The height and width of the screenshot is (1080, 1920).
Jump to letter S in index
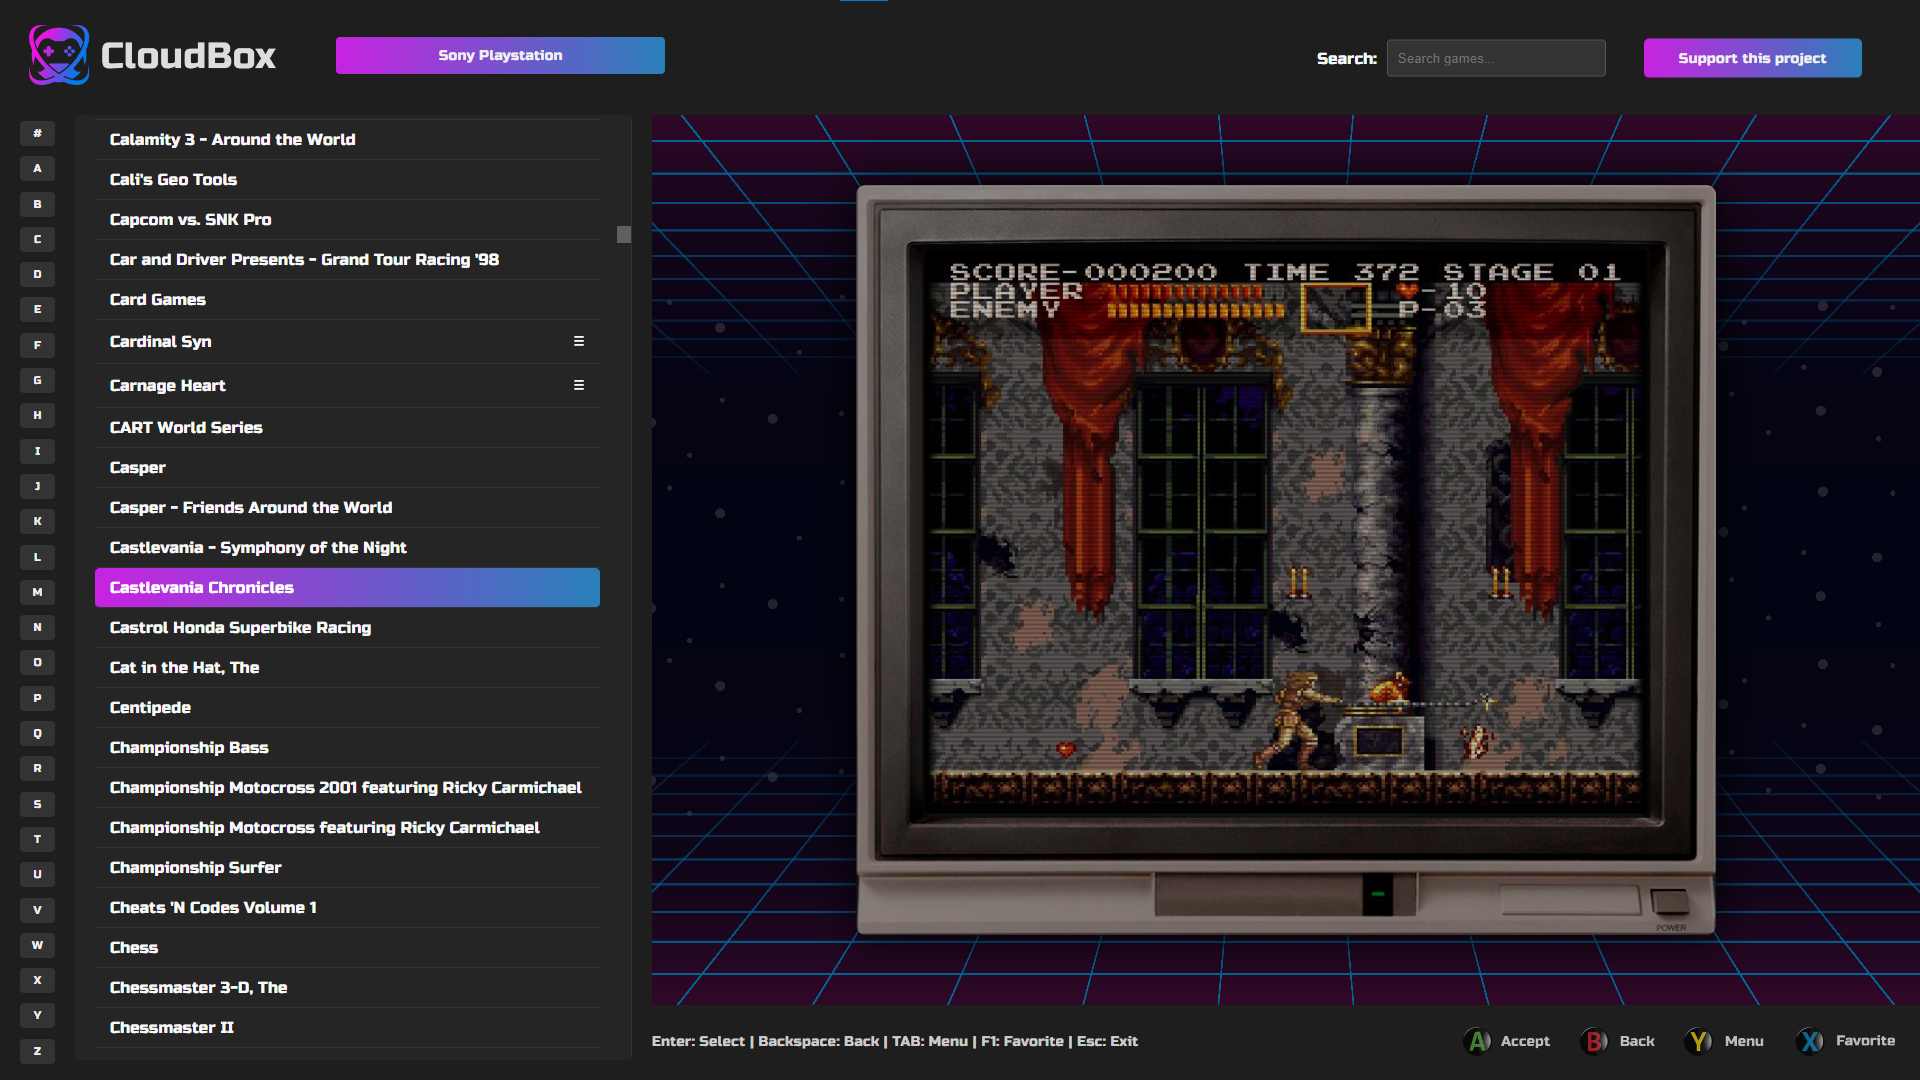pos(37,804)
